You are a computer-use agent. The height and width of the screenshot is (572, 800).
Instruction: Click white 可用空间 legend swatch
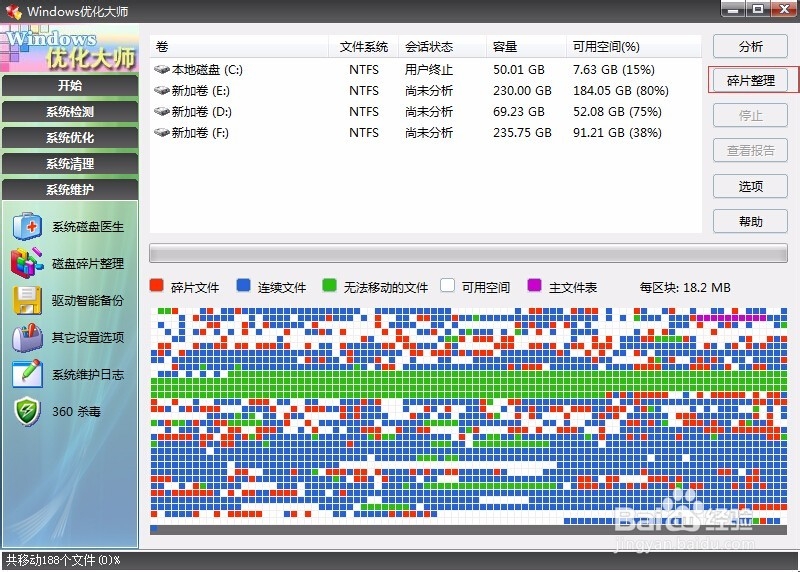click(x=447, y=285)
